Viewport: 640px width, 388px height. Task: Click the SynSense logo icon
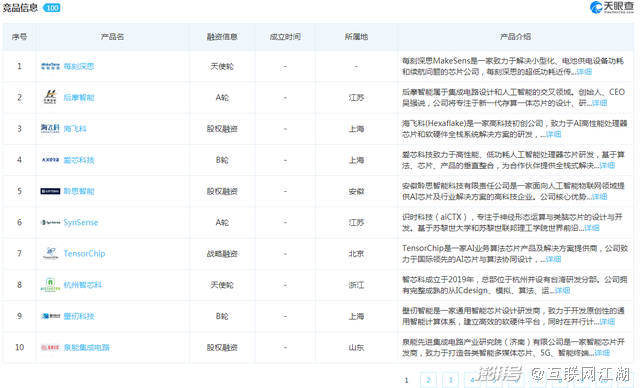[x=50, y=222]
